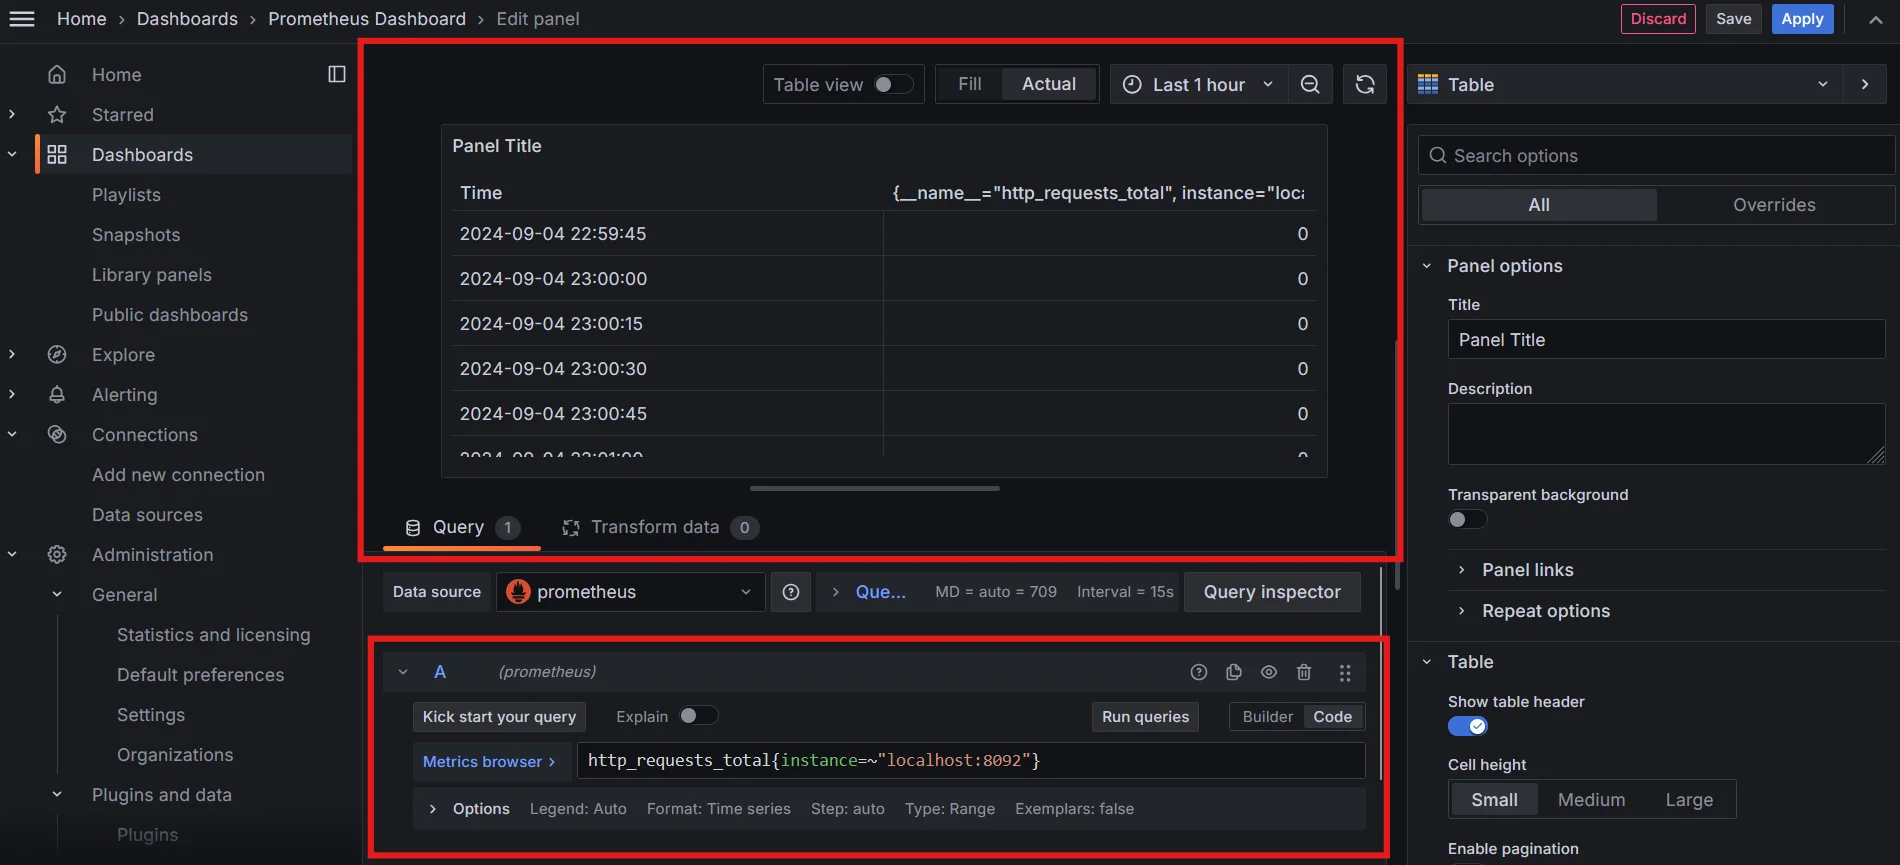
Task: Set cell height to Small
Action: [1494, 800]
